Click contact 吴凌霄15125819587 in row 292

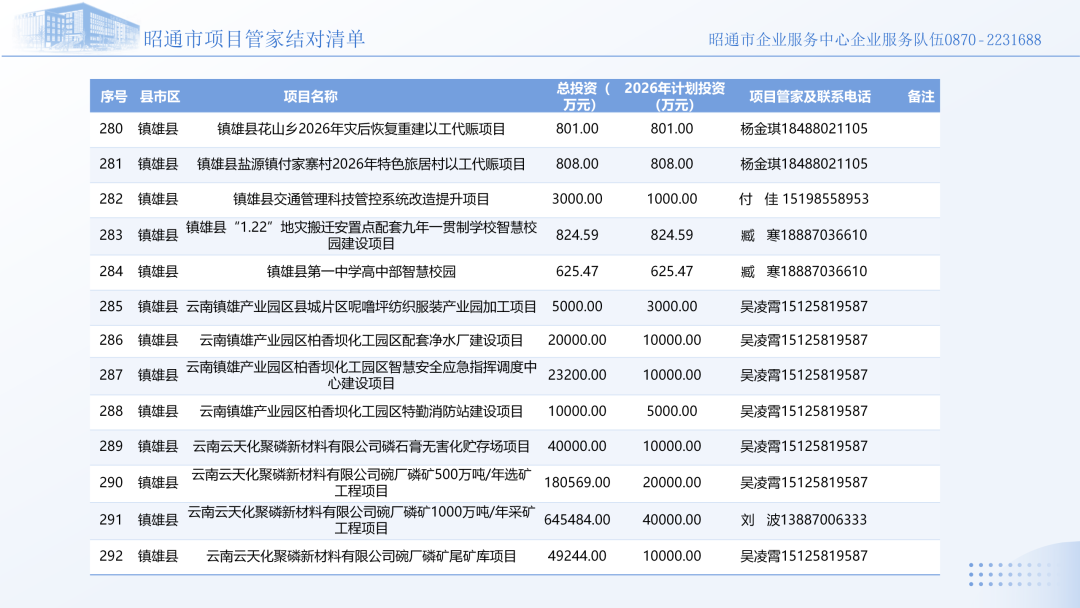click(x=804, y=556)
